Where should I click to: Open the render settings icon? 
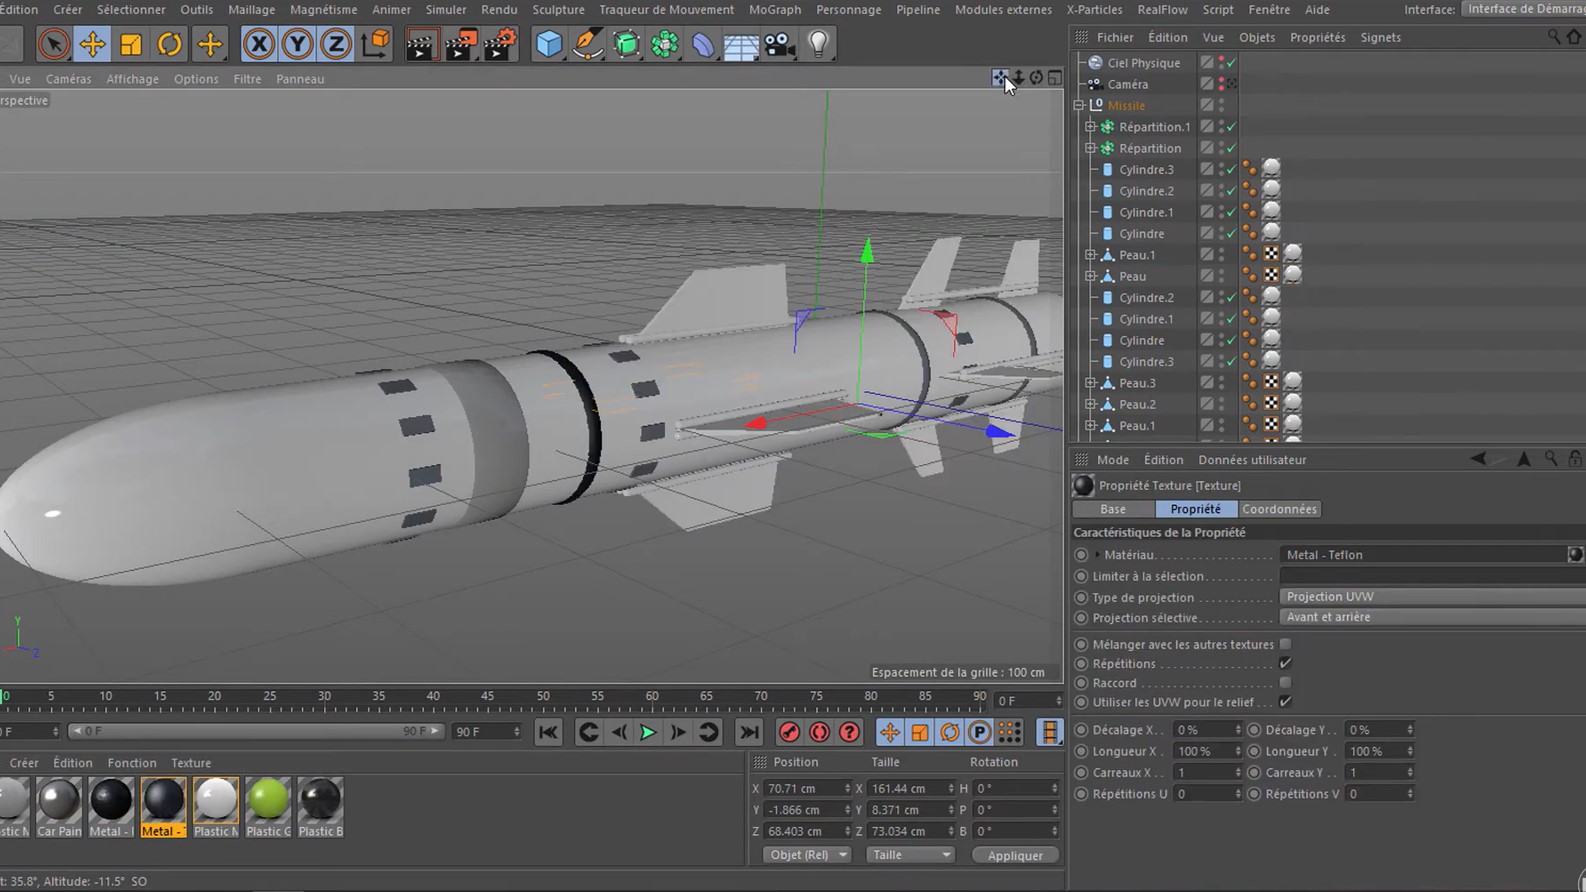(500, 44)
